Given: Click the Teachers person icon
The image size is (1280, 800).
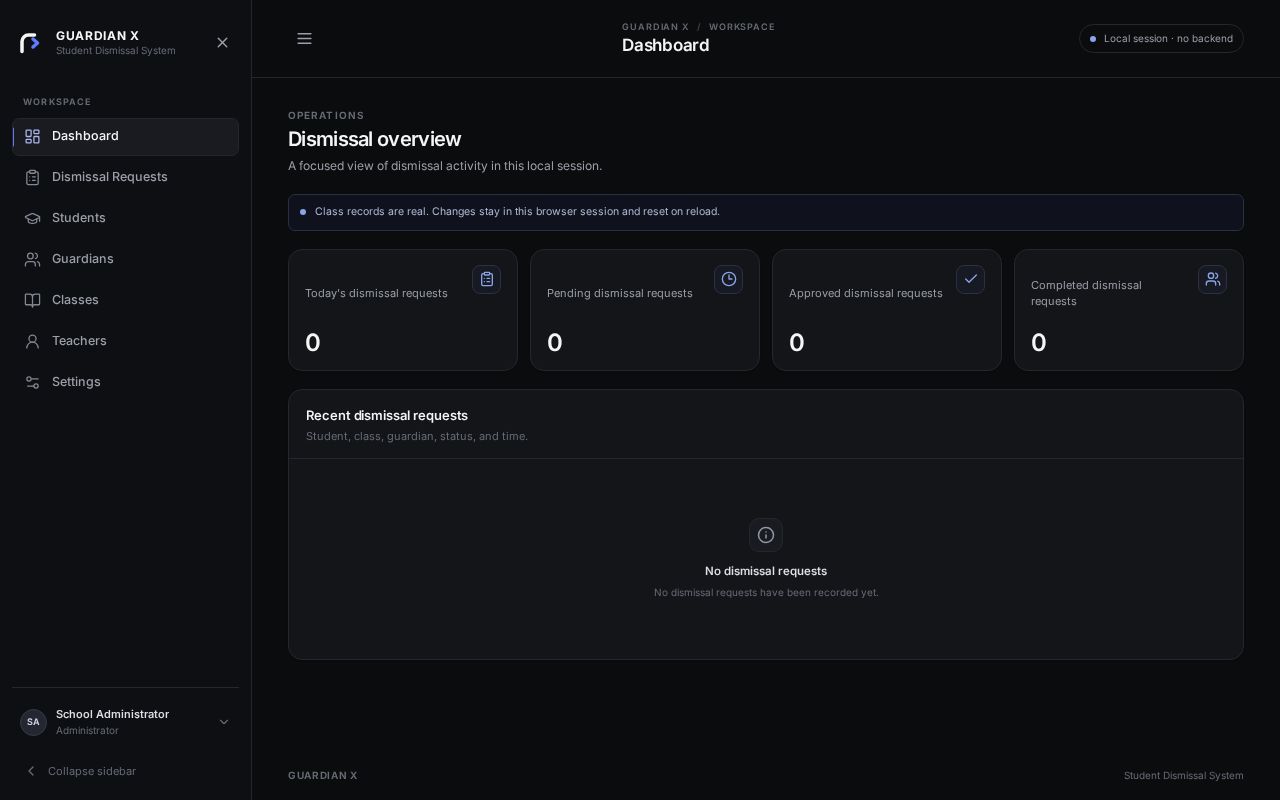Looking at the screenshot, I should (32, 341).
